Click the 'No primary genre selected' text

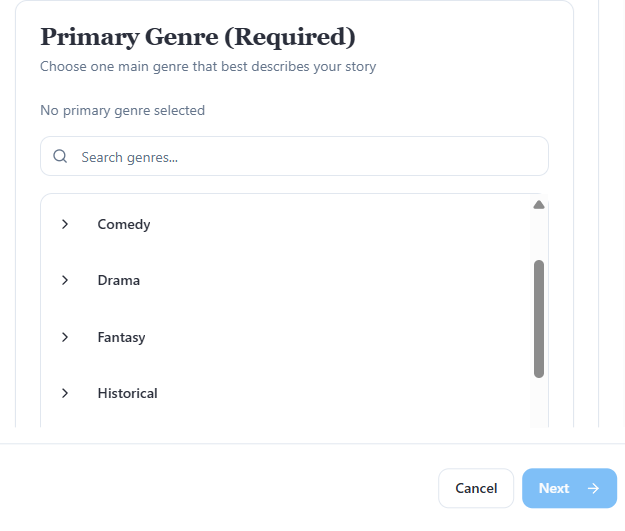coord(122,110)
